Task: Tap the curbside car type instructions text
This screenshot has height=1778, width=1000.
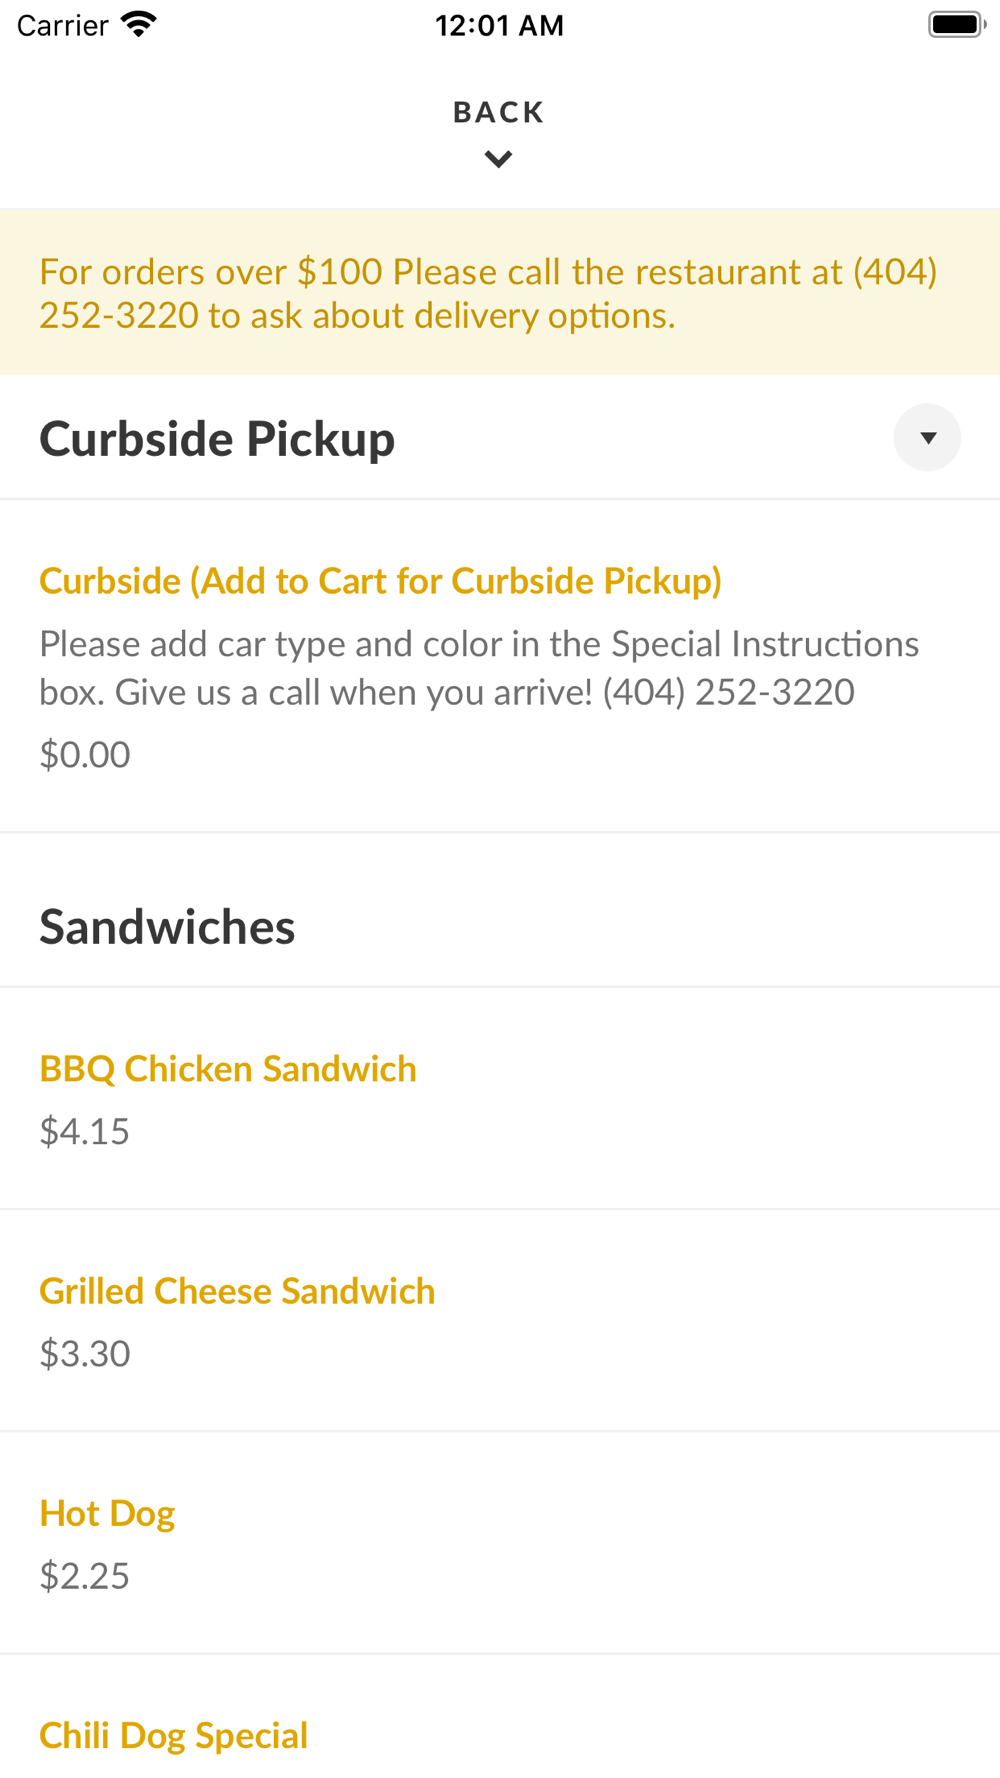Action: tap(478, 667)
